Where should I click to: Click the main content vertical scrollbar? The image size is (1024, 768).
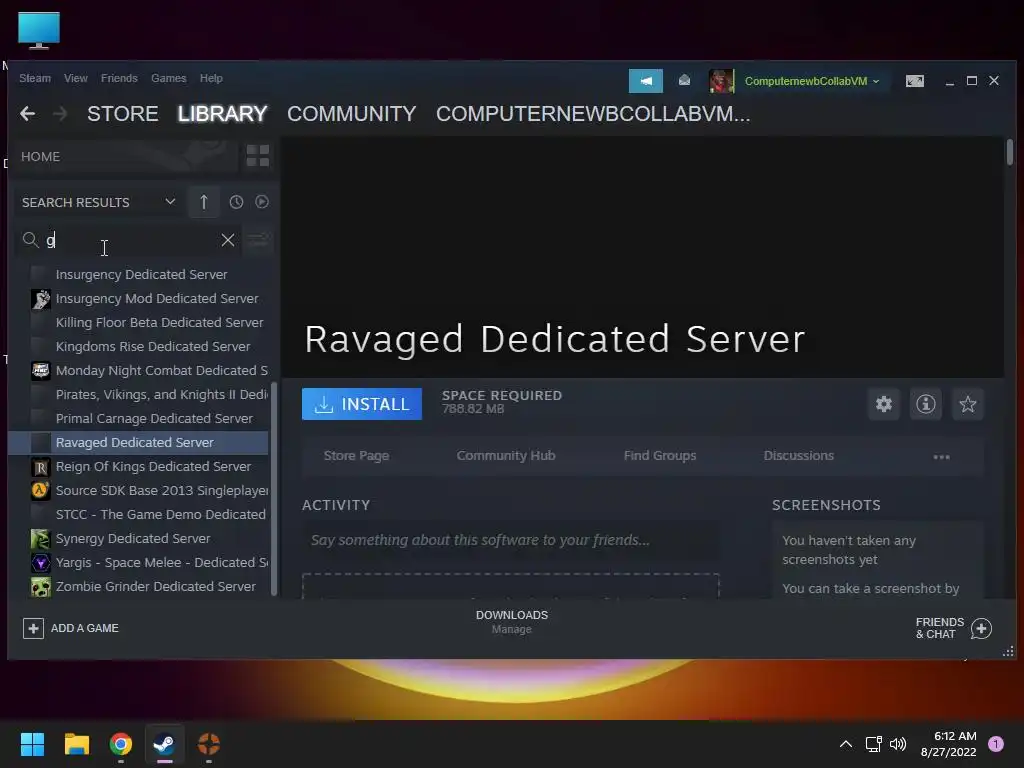1010,152
